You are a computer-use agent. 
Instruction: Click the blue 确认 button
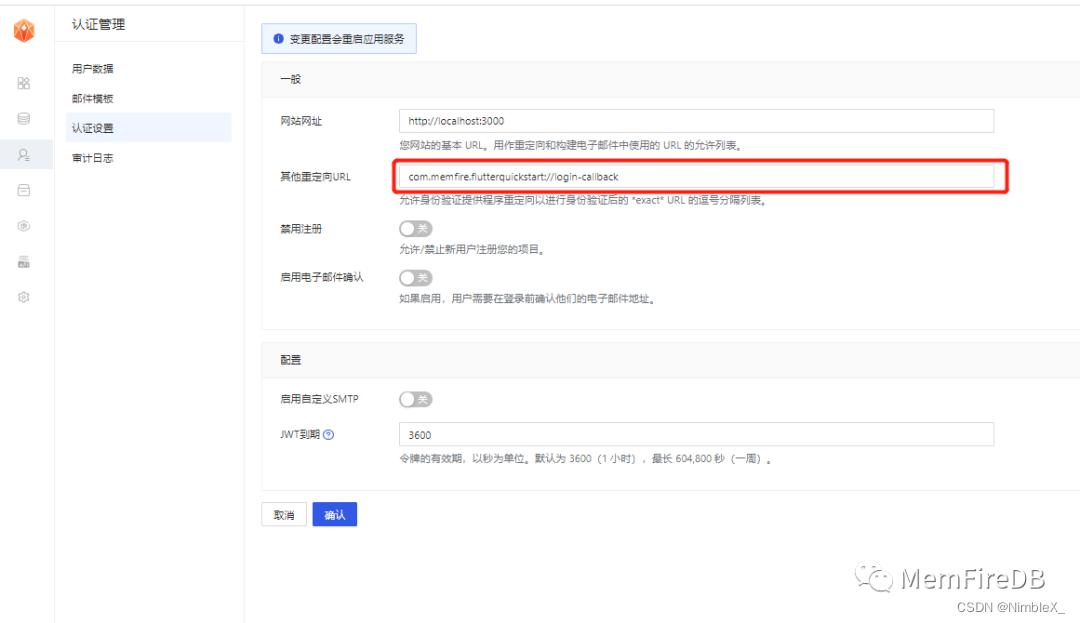(335, 514)
